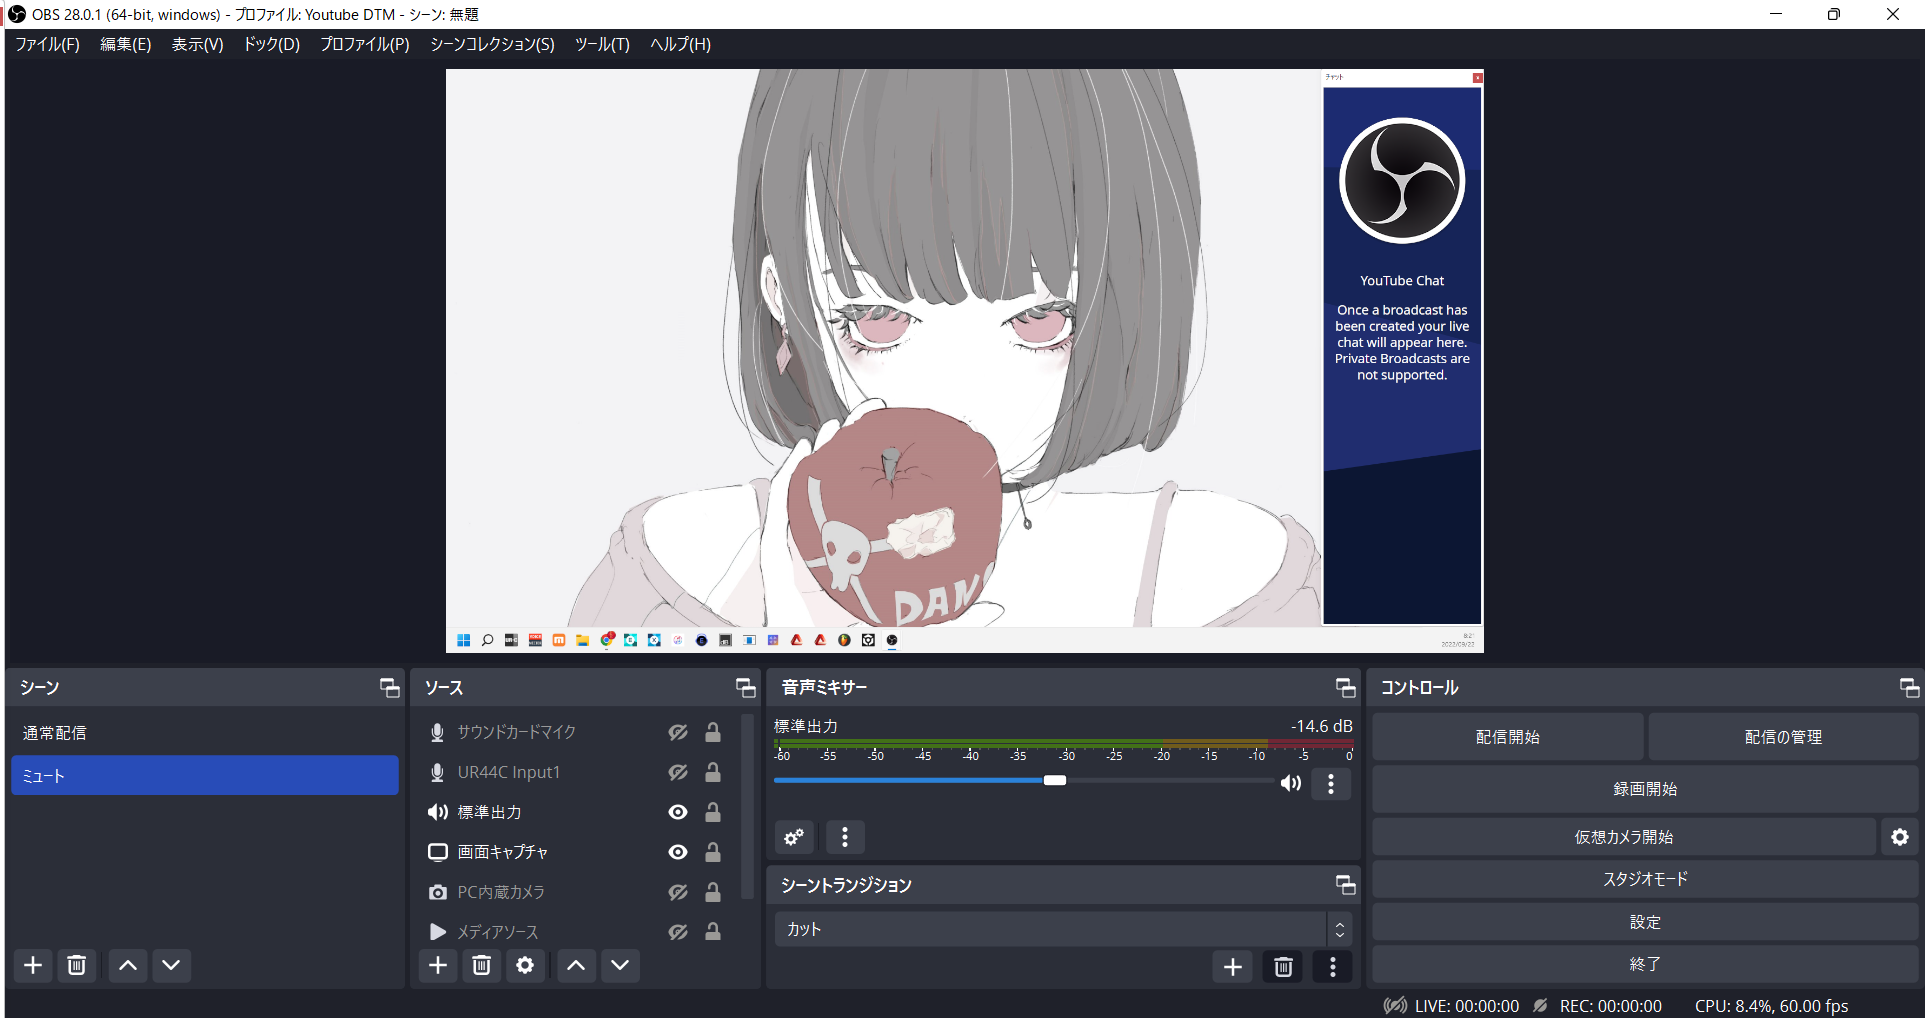Screen dimensions: 1925x1018
Task: Add a new source with plus icon
Action: pyautogui.click(x=438, y=965)
